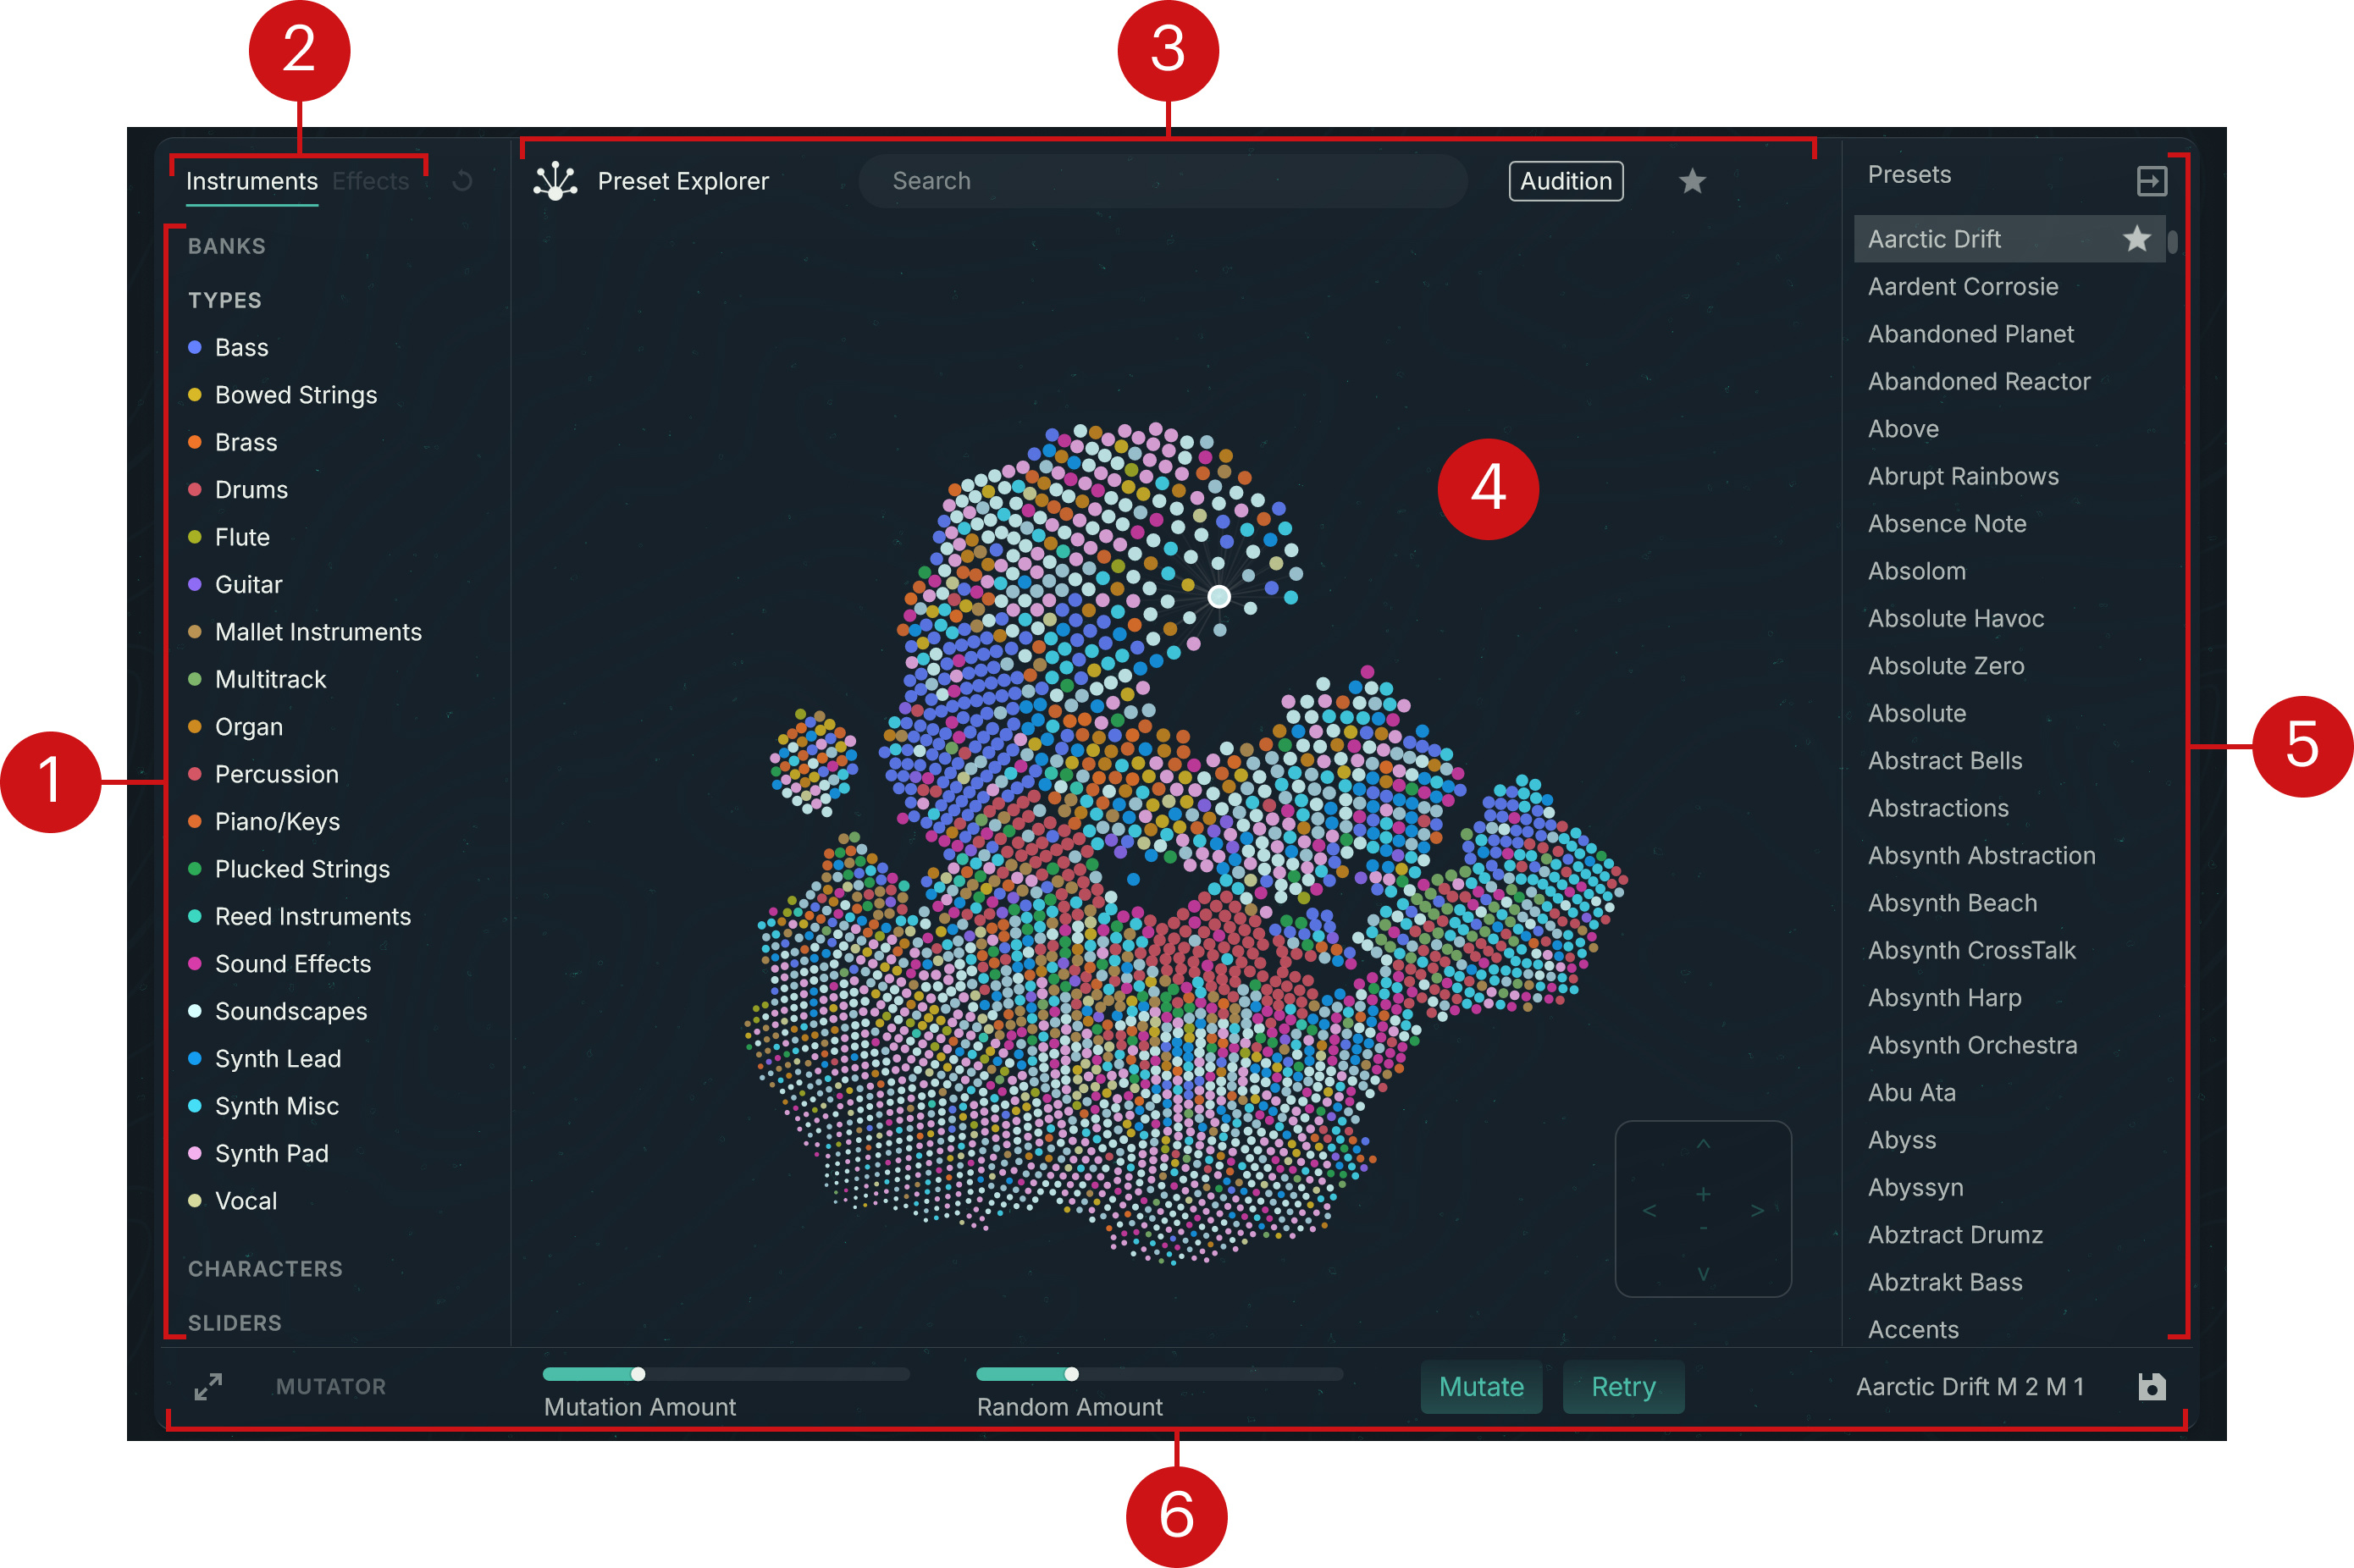
Task: Click the zoom-in plus in navigation pad
Action: [x=1703, y=1194]
